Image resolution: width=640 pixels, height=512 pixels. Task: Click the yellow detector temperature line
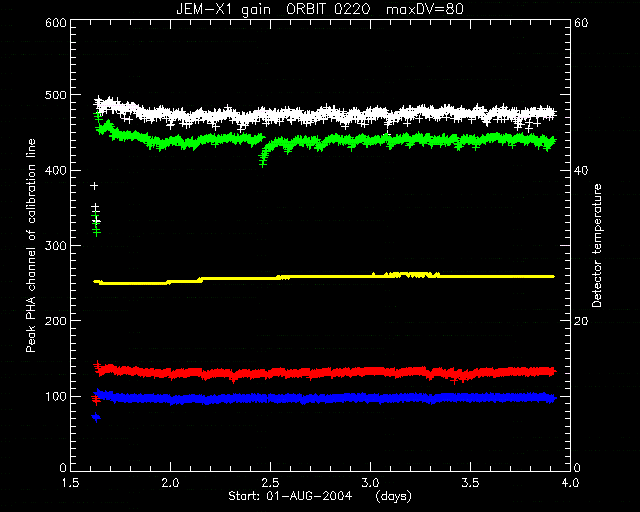coord(324,278)
